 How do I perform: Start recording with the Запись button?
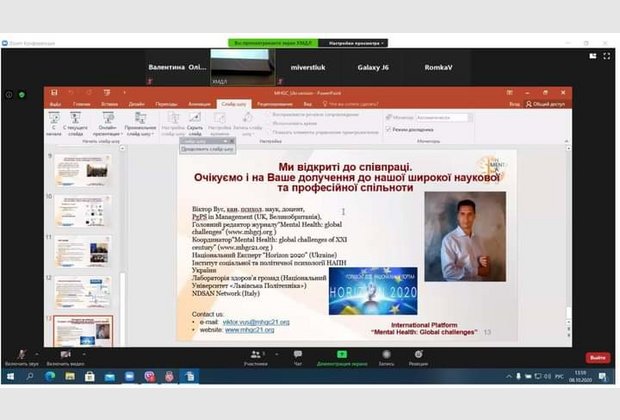tap(385, 356)
